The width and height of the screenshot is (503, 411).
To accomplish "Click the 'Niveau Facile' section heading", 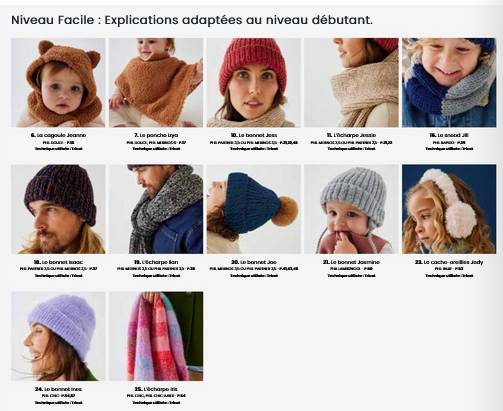I will [x=53, y=20].
